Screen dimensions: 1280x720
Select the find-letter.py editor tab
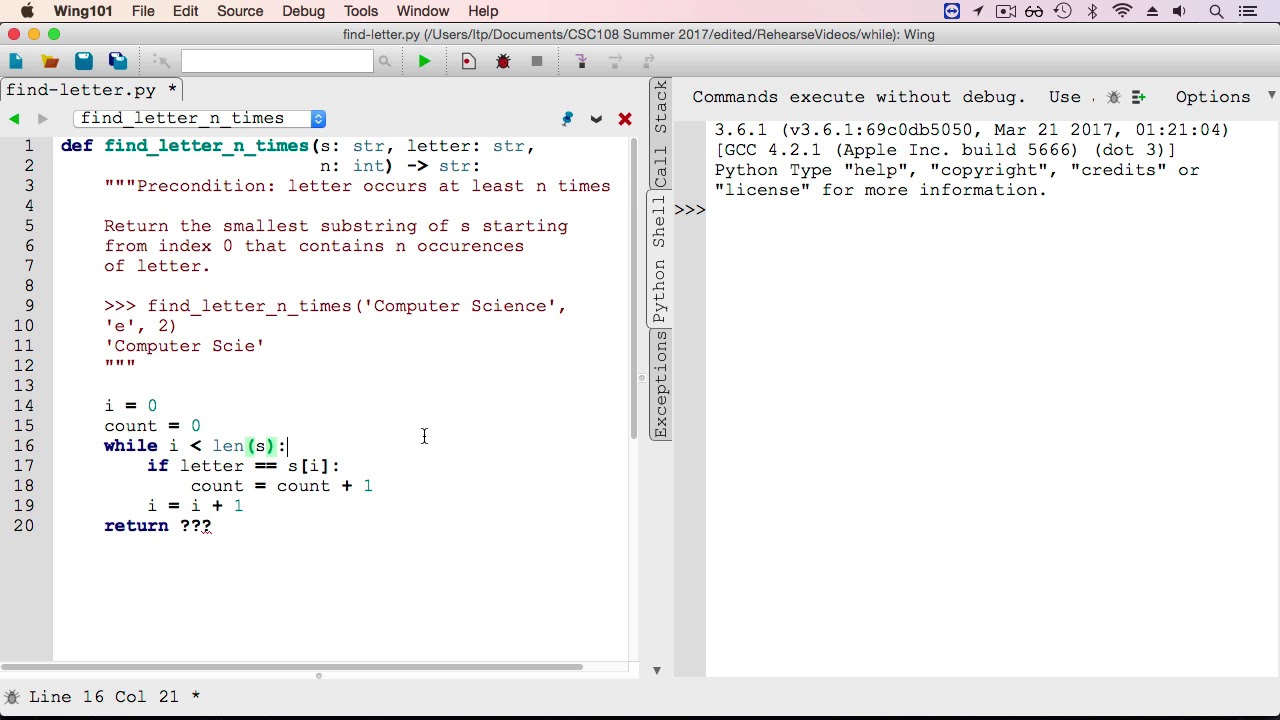coord(91,90)
